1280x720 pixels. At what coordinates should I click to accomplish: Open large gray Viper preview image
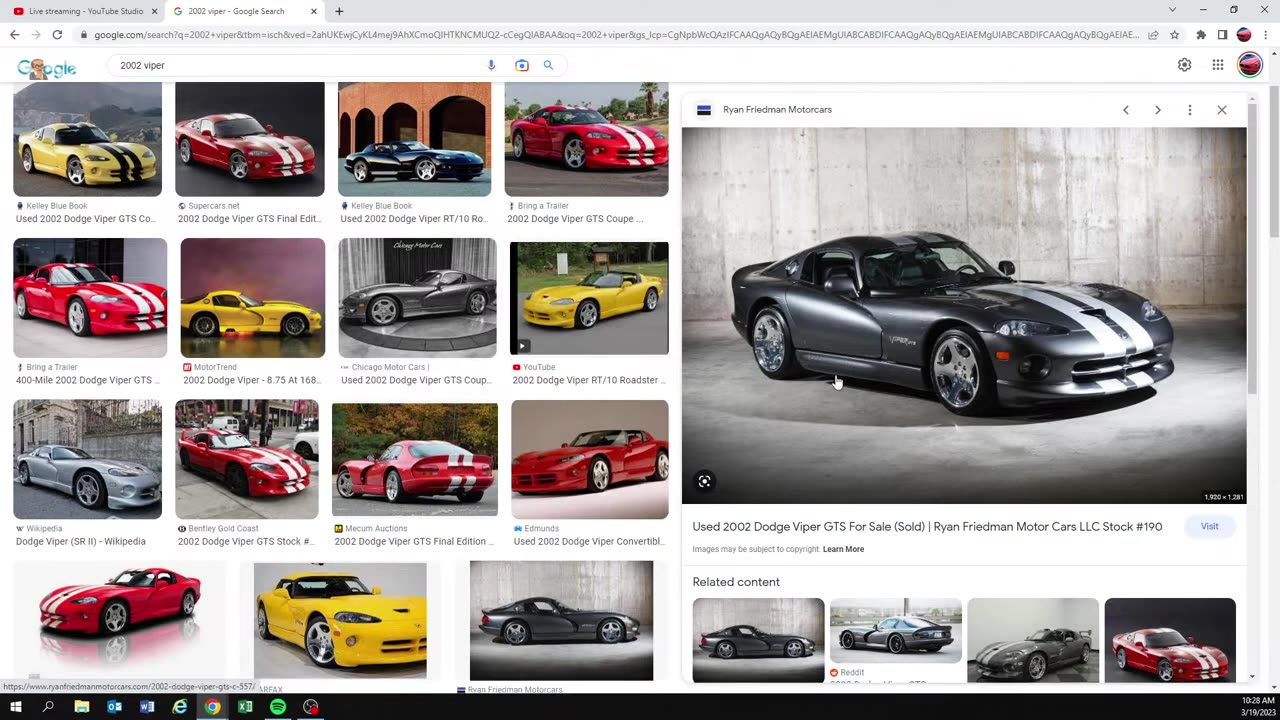click(964, 315)
